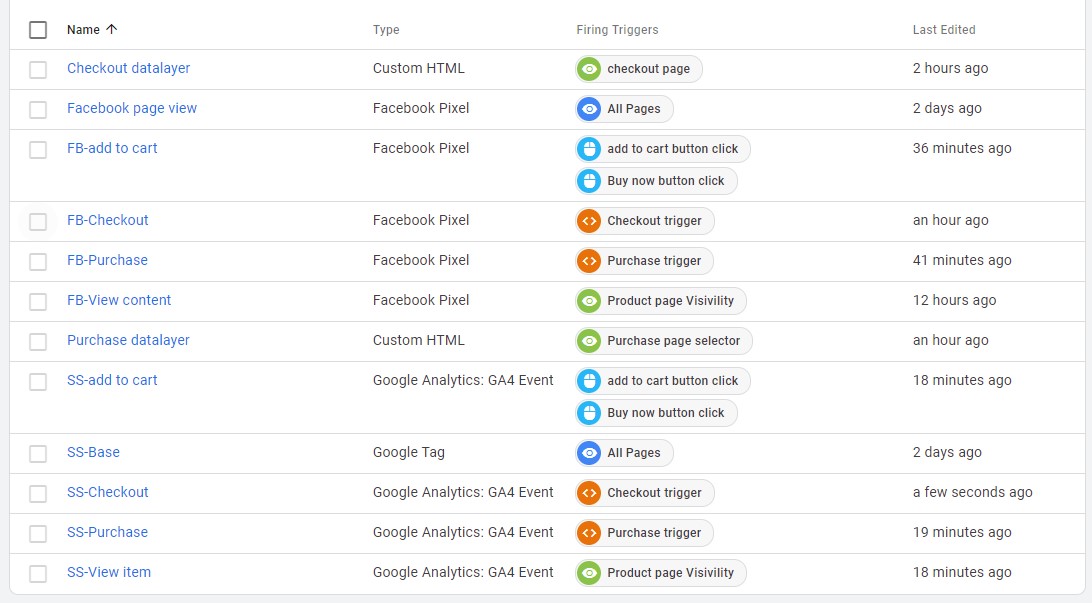The height and width of the screenshot is (603, 1092).
Task: Click the orange code icon on FB-Checkout trigger
Action: [590, 221]
